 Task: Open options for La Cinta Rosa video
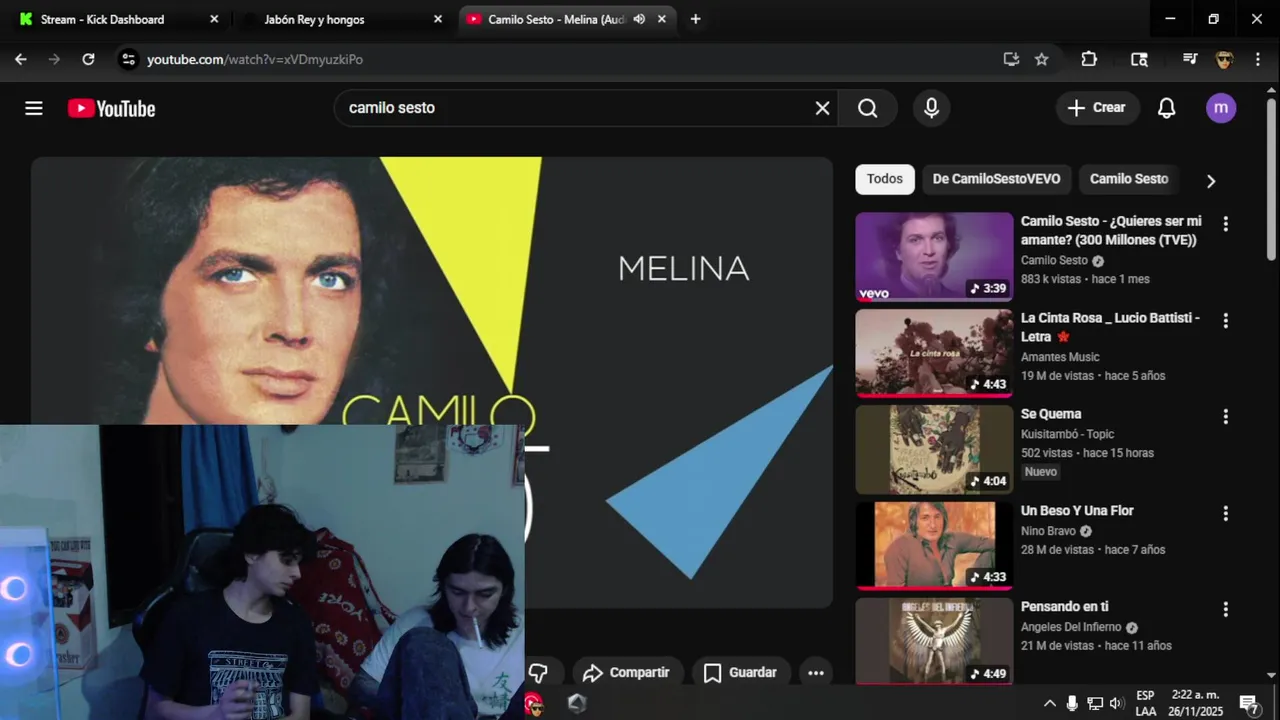1225,321
